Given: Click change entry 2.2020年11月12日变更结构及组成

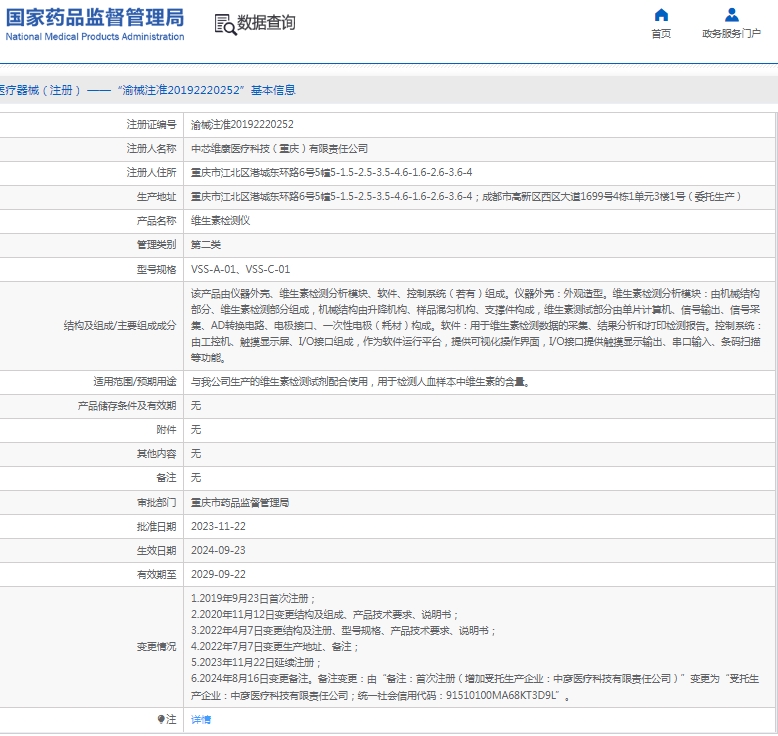Looking at the screenshot, I should pos(324,614).
